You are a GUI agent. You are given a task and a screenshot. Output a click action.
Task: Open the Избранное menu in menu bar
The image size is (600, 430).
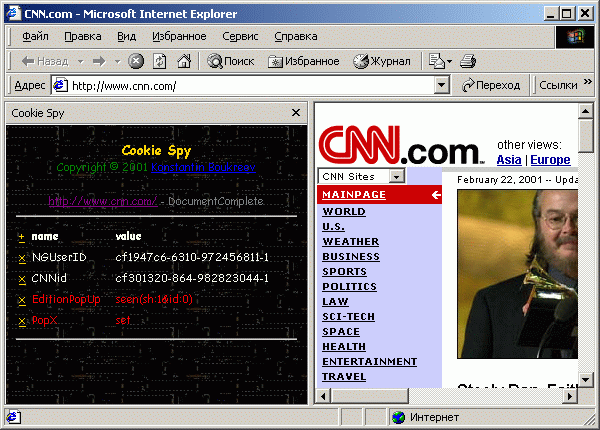pos(179,36)
